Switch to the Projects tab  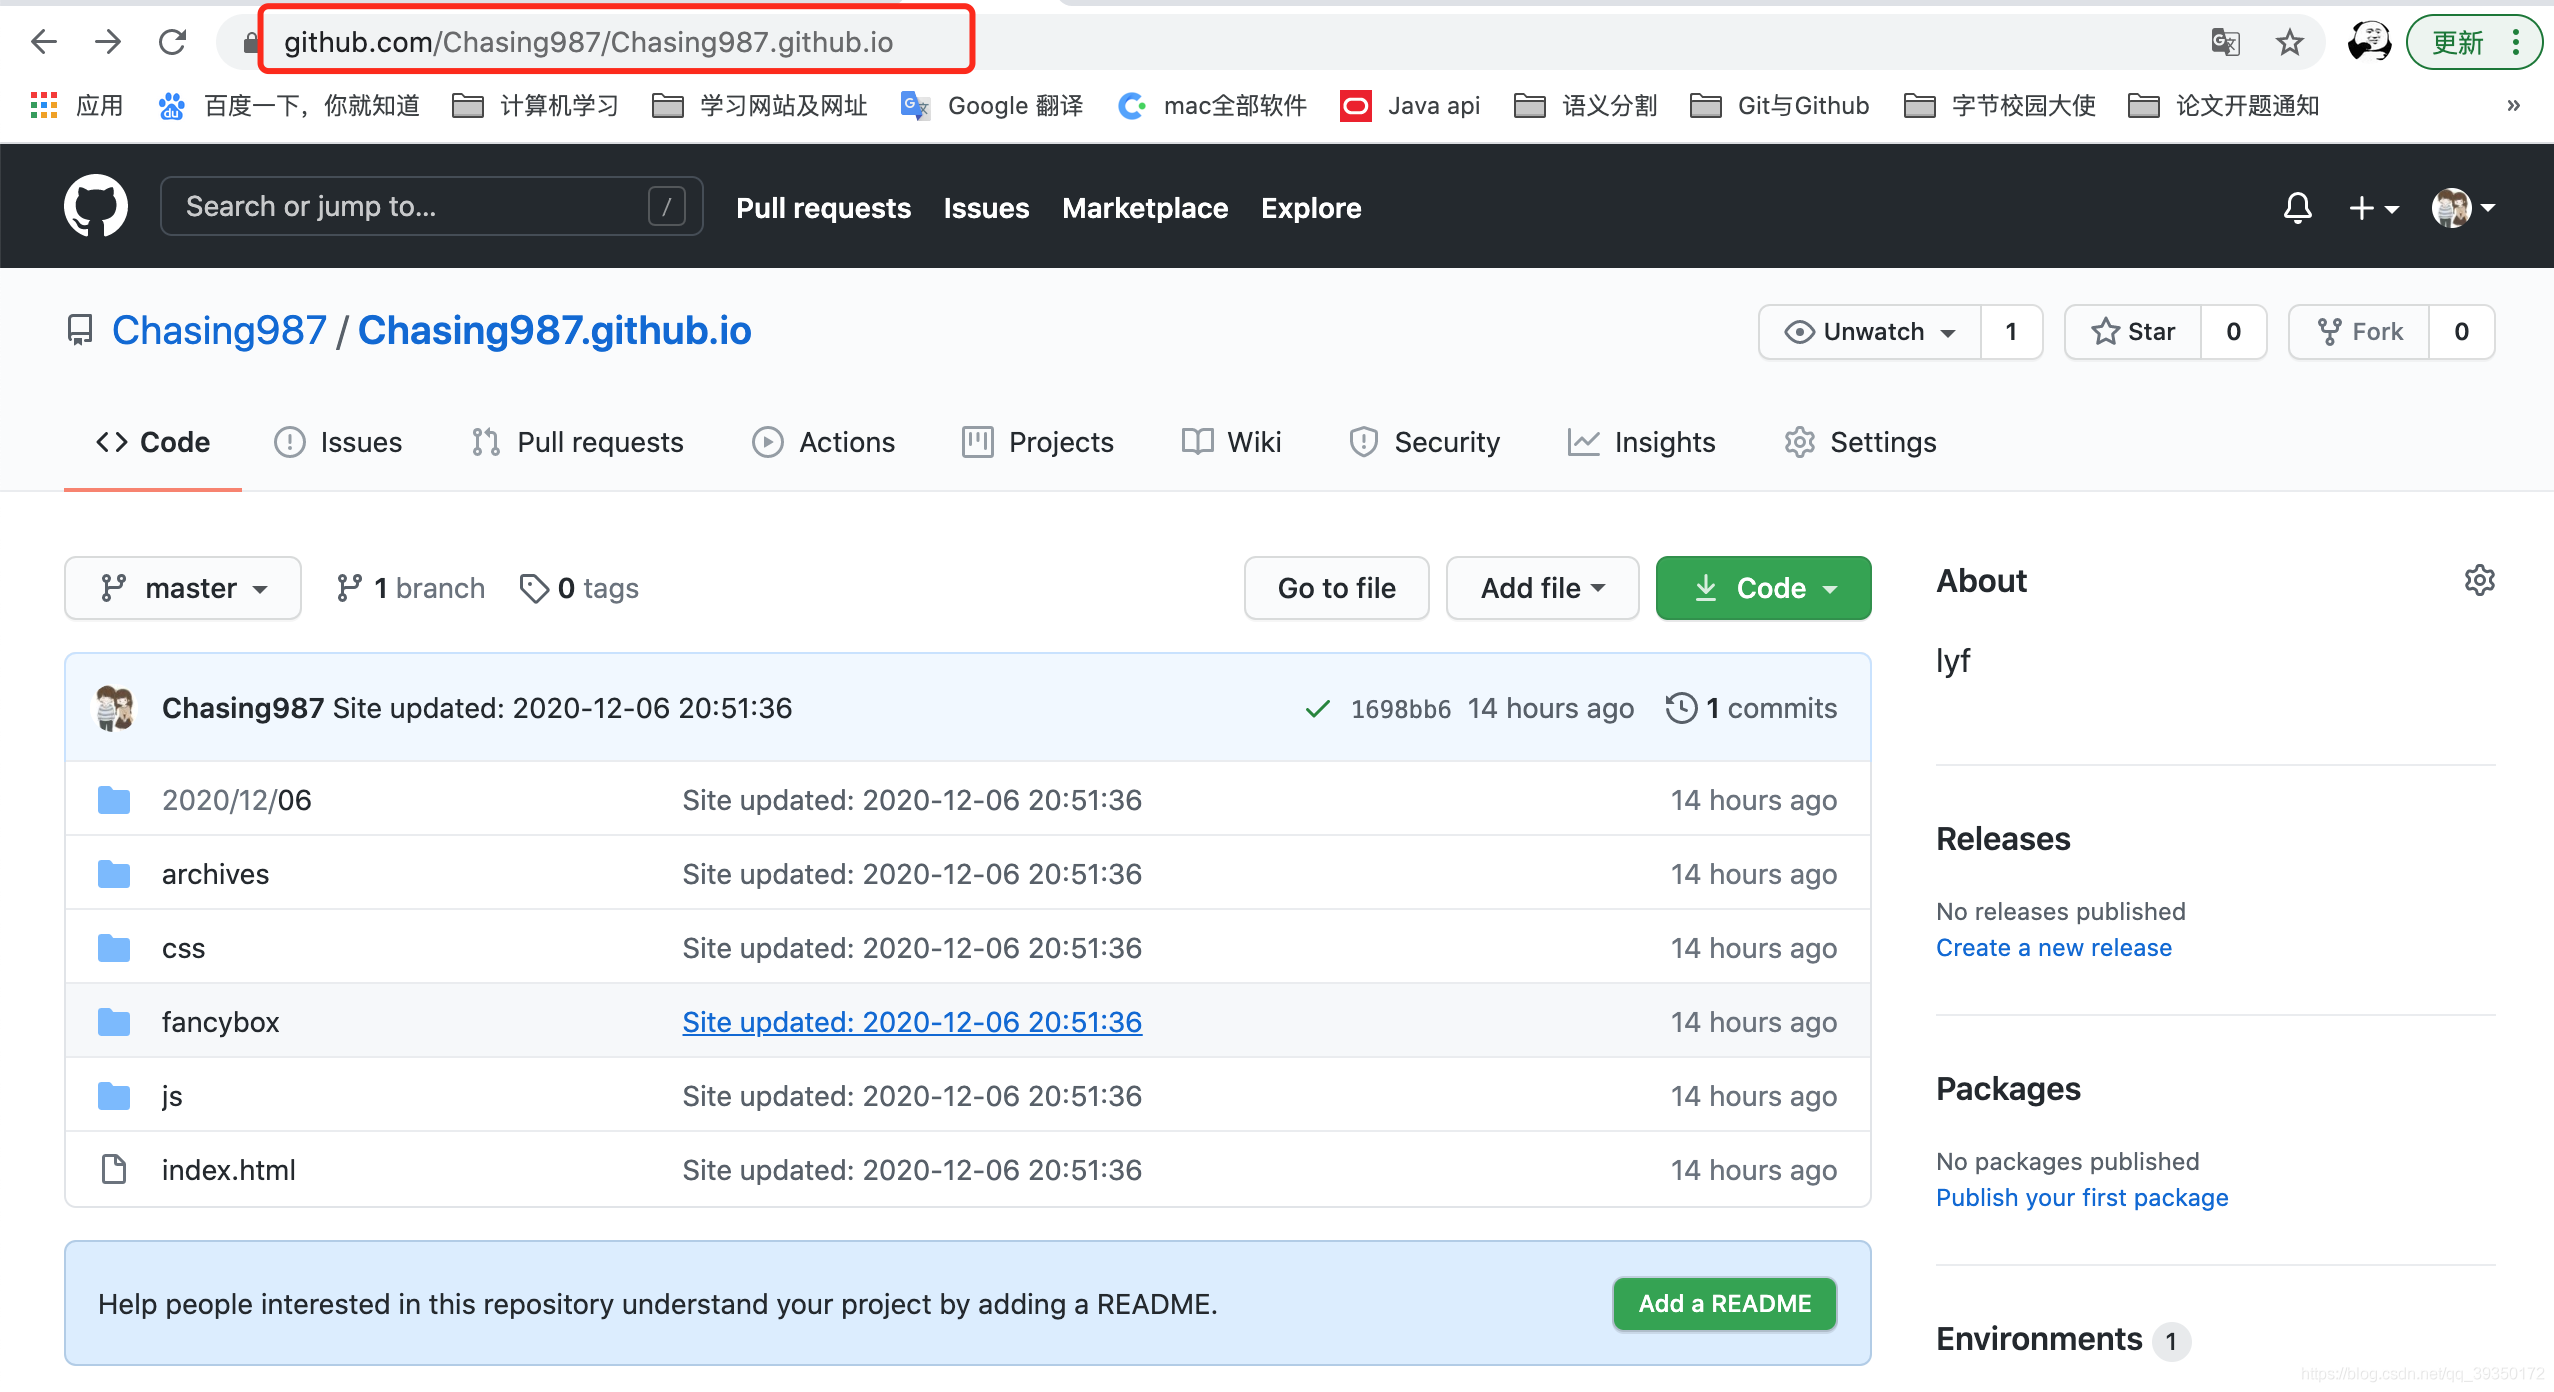click(1037, 442)
